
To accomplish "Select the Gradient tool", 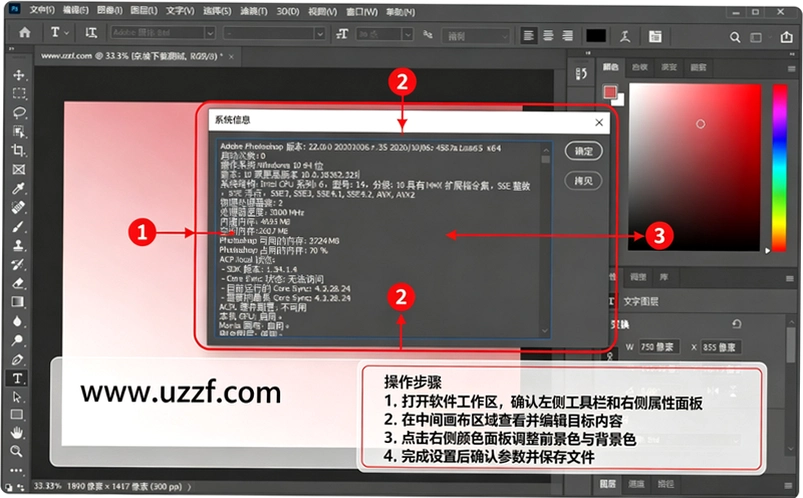I will coord(18,302).
